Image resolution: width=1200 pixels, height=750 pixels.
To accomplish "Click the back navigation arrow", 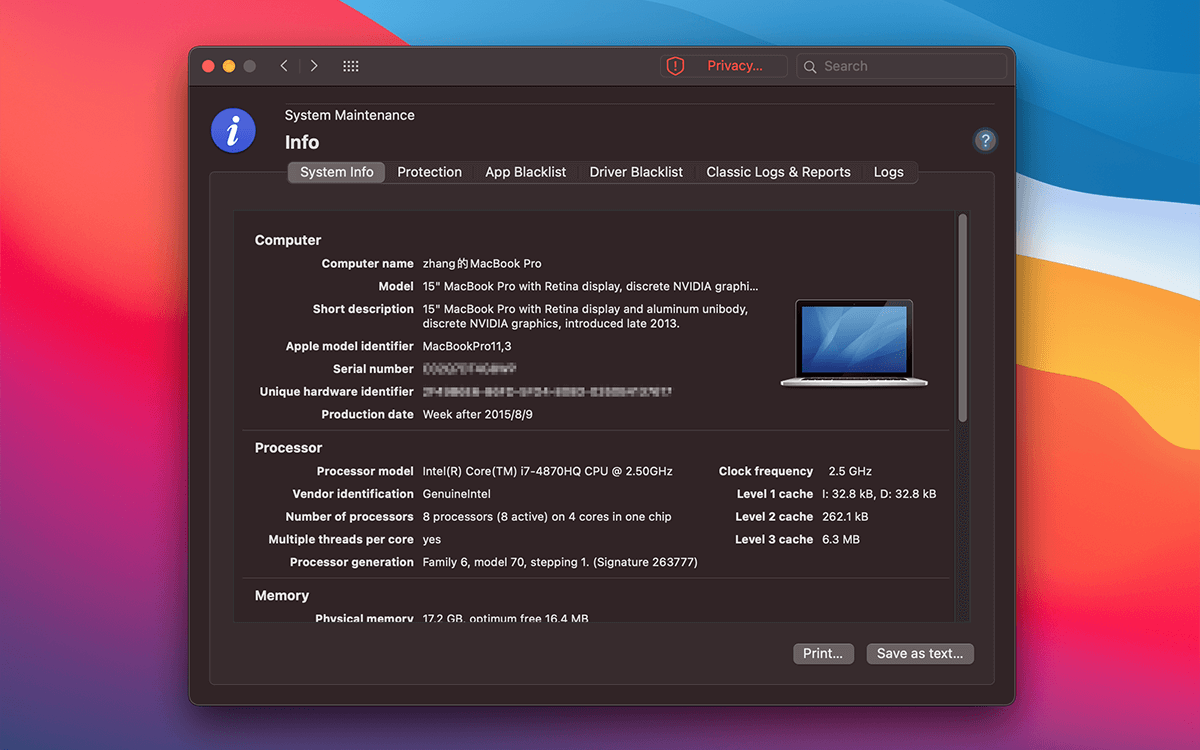I will [x=284, y=66].
